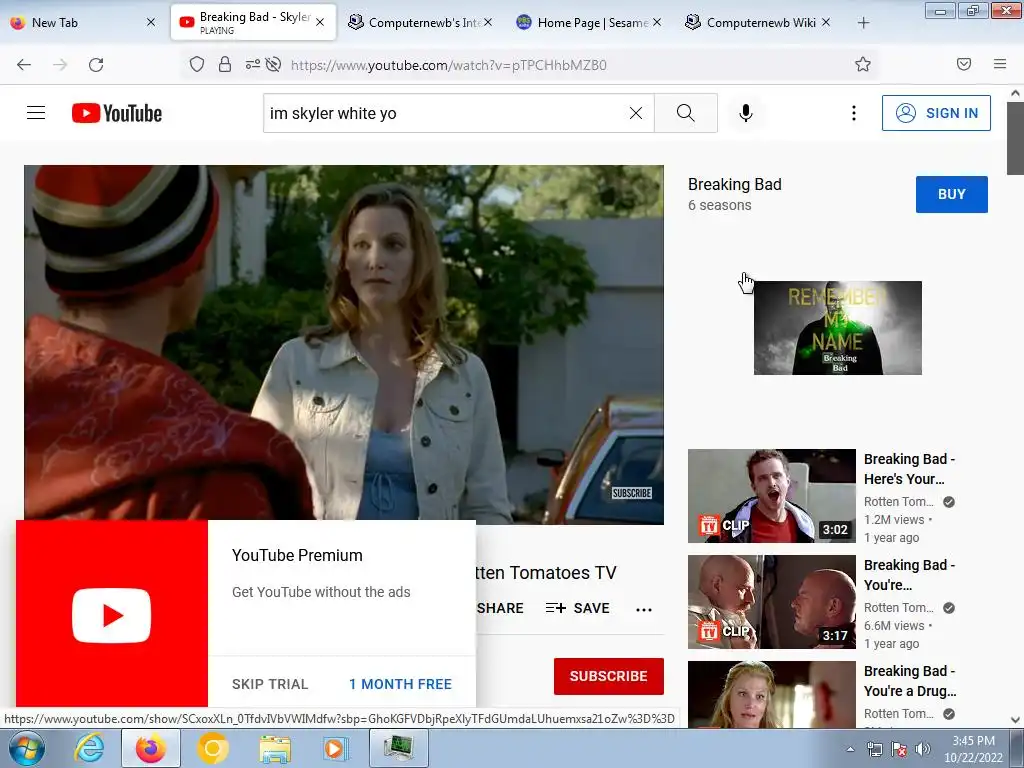Click the SIGN IN button
Viewport: 1024px width, 768px height.
coord(936,113)
